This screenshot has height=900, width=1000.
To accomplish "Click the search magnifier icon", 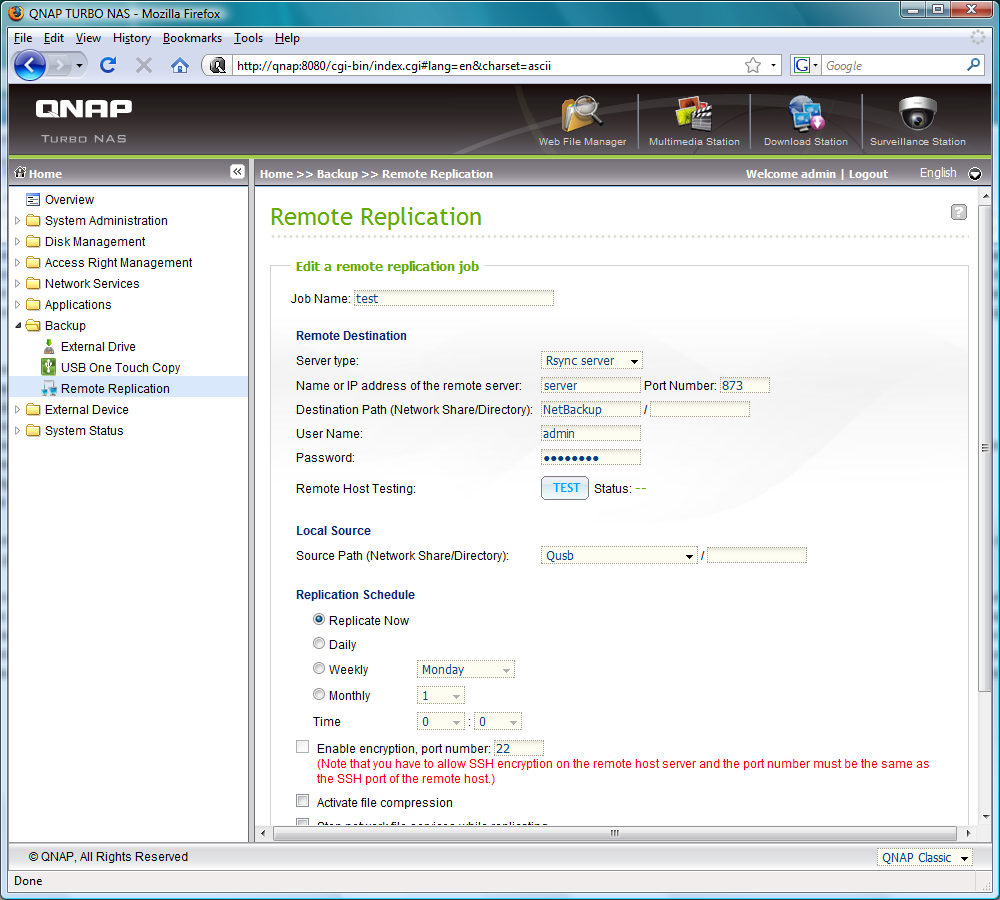I will (x=973, y=65).
